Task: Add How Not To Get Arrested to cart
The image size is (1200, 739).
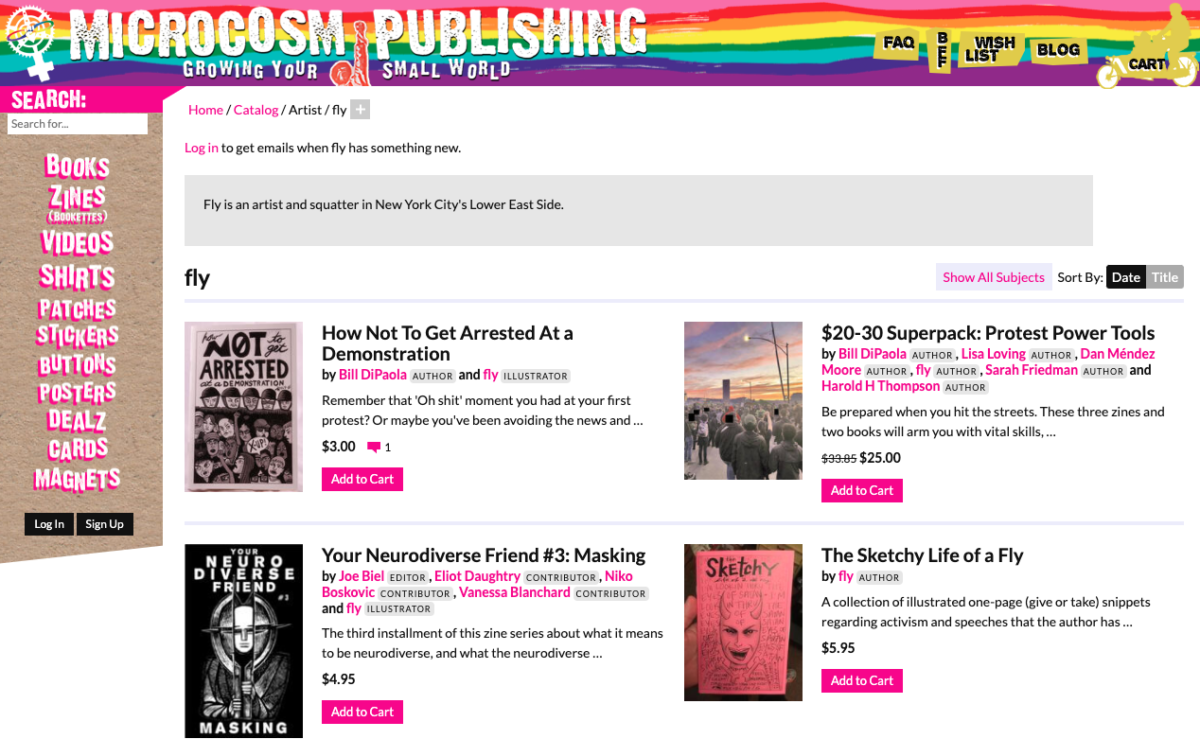Action: click(362, 479)
